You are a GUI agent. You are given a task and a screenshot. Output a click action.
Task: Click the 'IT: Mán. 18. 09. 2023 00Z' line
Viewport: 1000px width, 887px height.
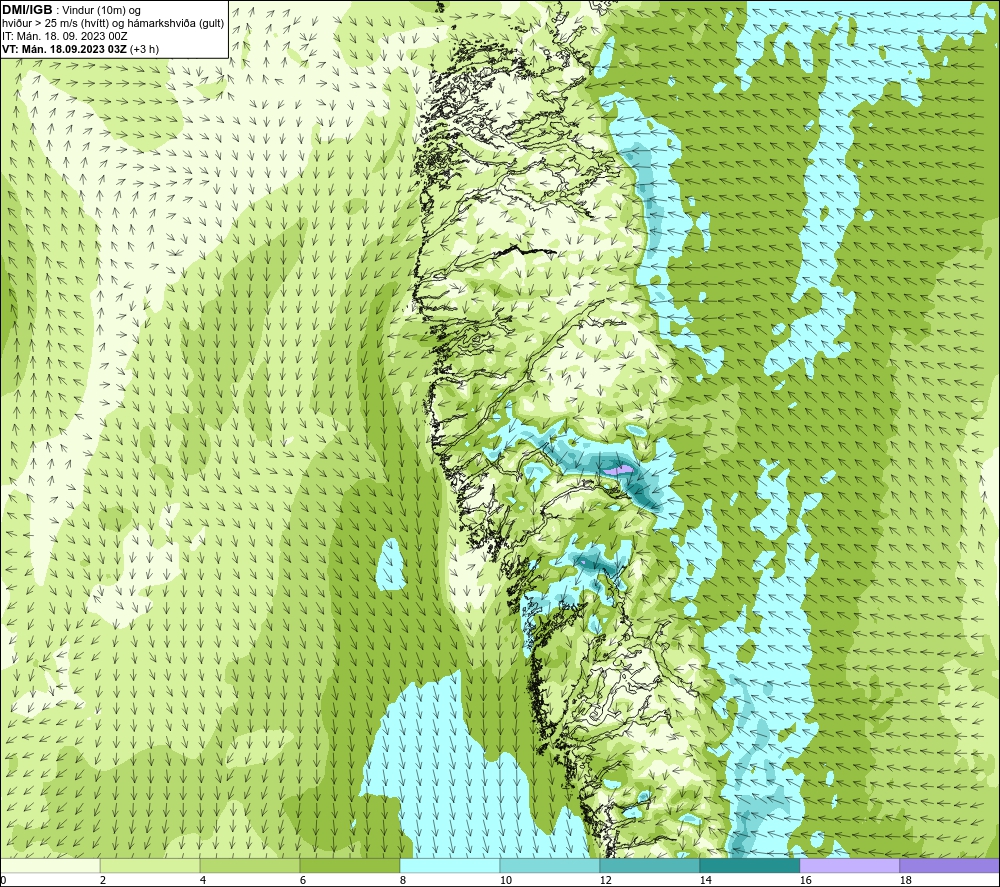tap(65, 36)
